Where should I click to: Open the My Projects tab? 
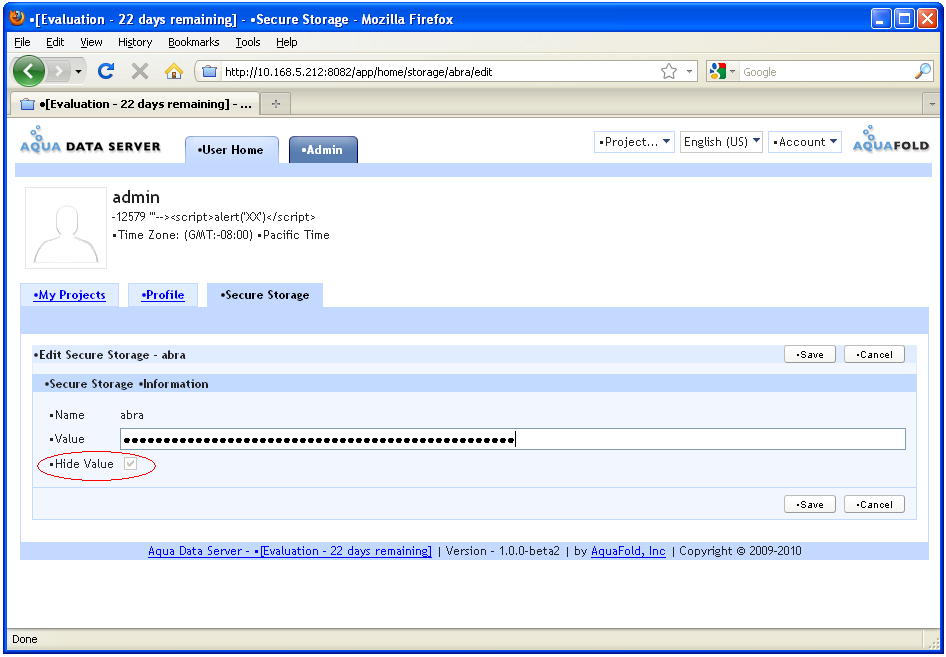click(69, 295)
